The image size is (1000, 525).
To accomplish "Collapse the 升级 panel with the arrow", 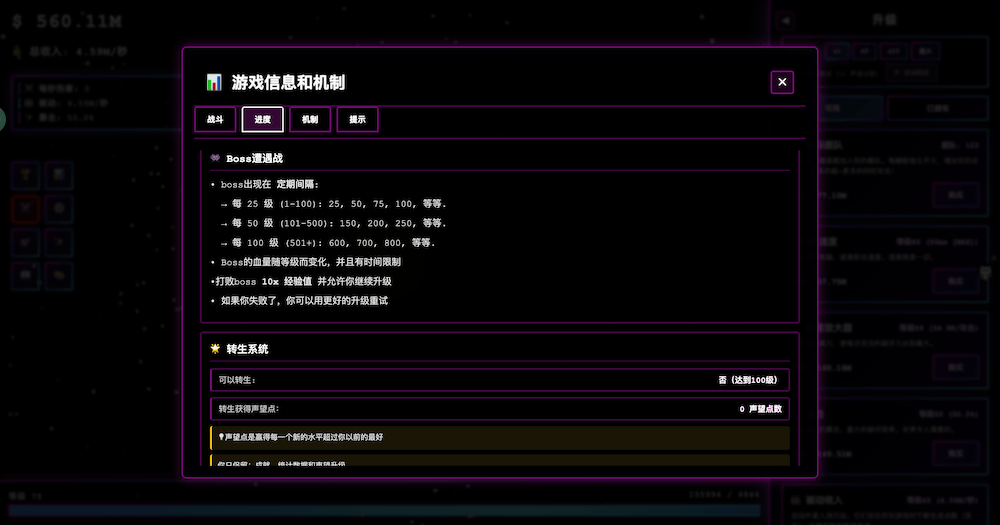I will point(786,20).
